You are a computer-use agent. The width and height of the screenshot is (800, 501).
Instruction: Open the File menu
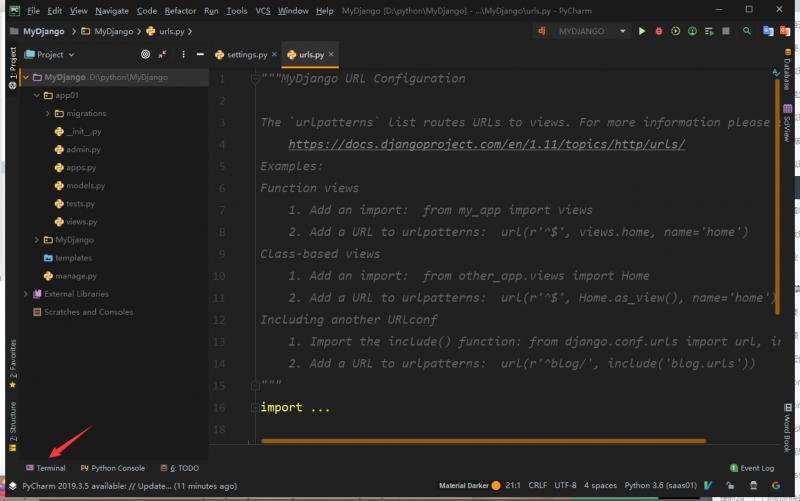(x=33, y=10)
